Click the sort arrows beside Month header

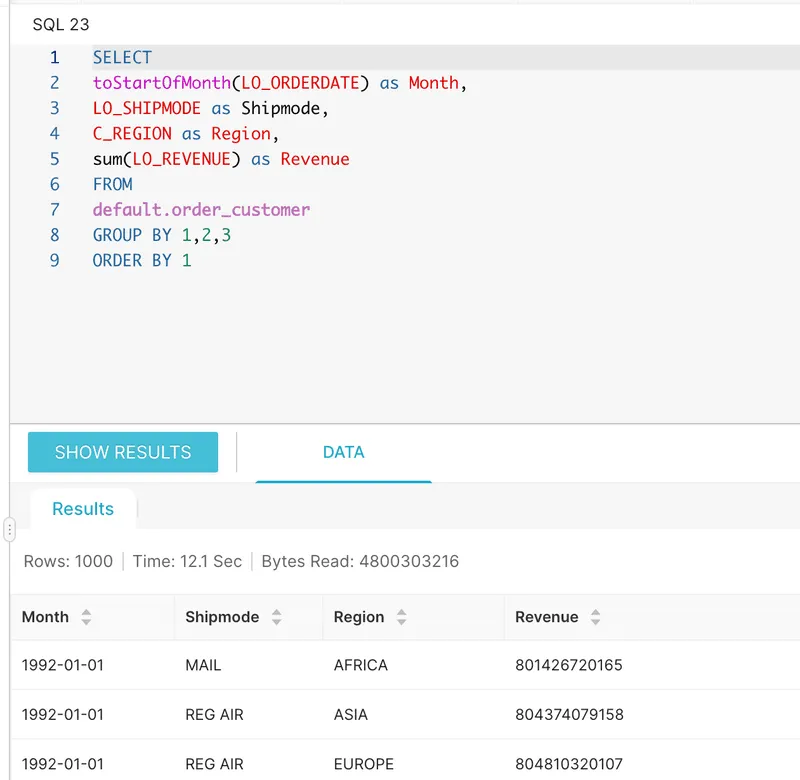86,617
